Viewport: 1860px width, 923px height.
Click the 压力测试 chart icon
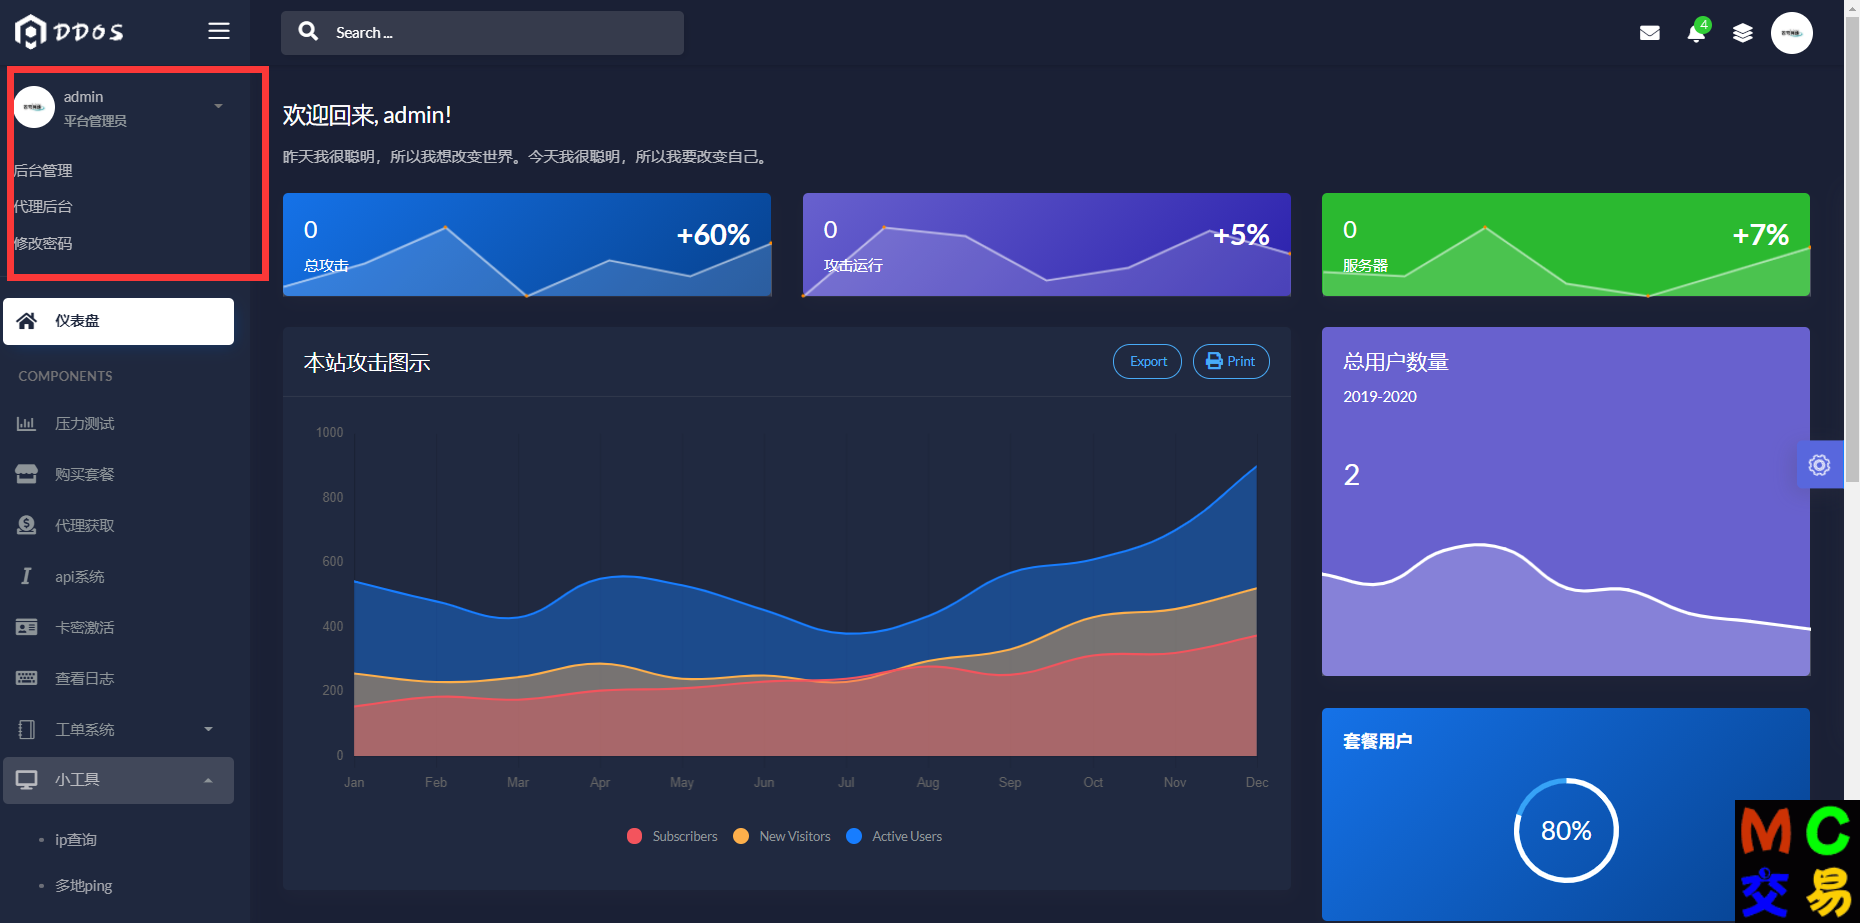(26, 424)
